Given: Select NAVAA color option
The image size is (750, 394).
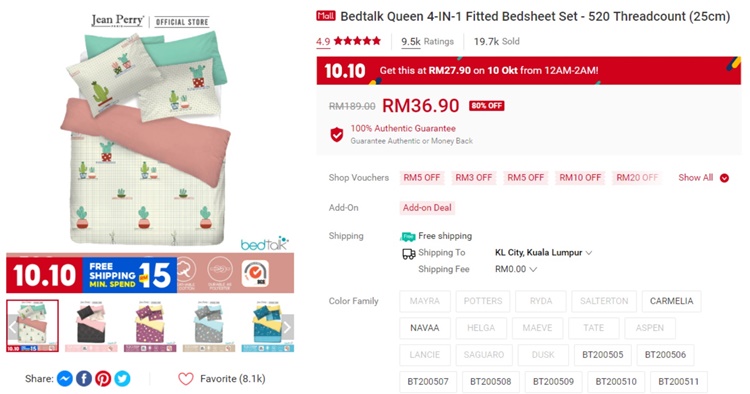Looking at the screenshot, I should pos(424,328).
